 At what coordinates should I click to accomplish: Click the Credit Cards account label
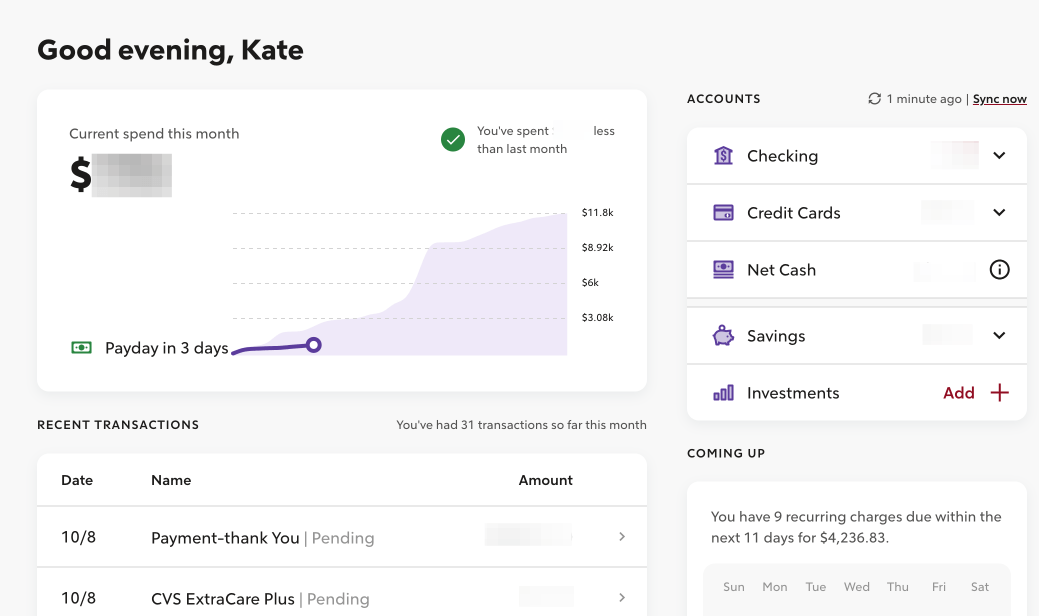coord(794,213)
